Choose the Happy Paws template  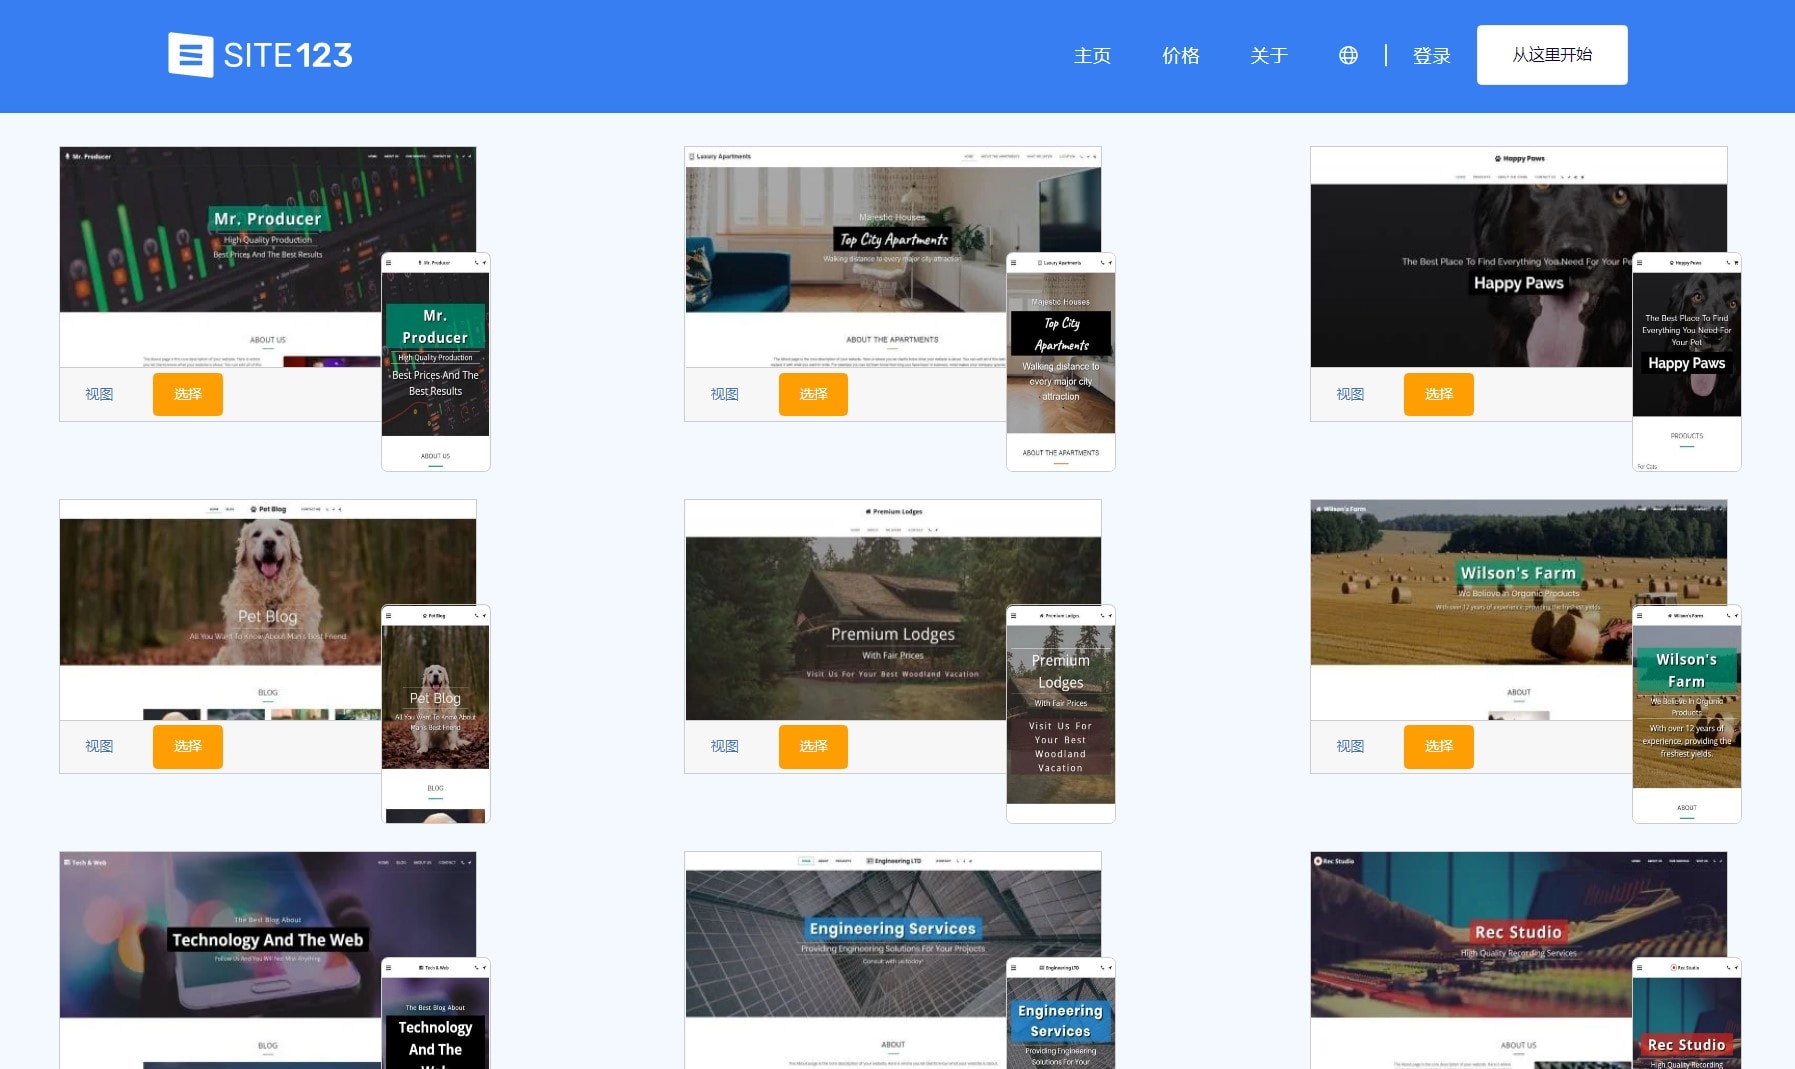[1438, 394]
